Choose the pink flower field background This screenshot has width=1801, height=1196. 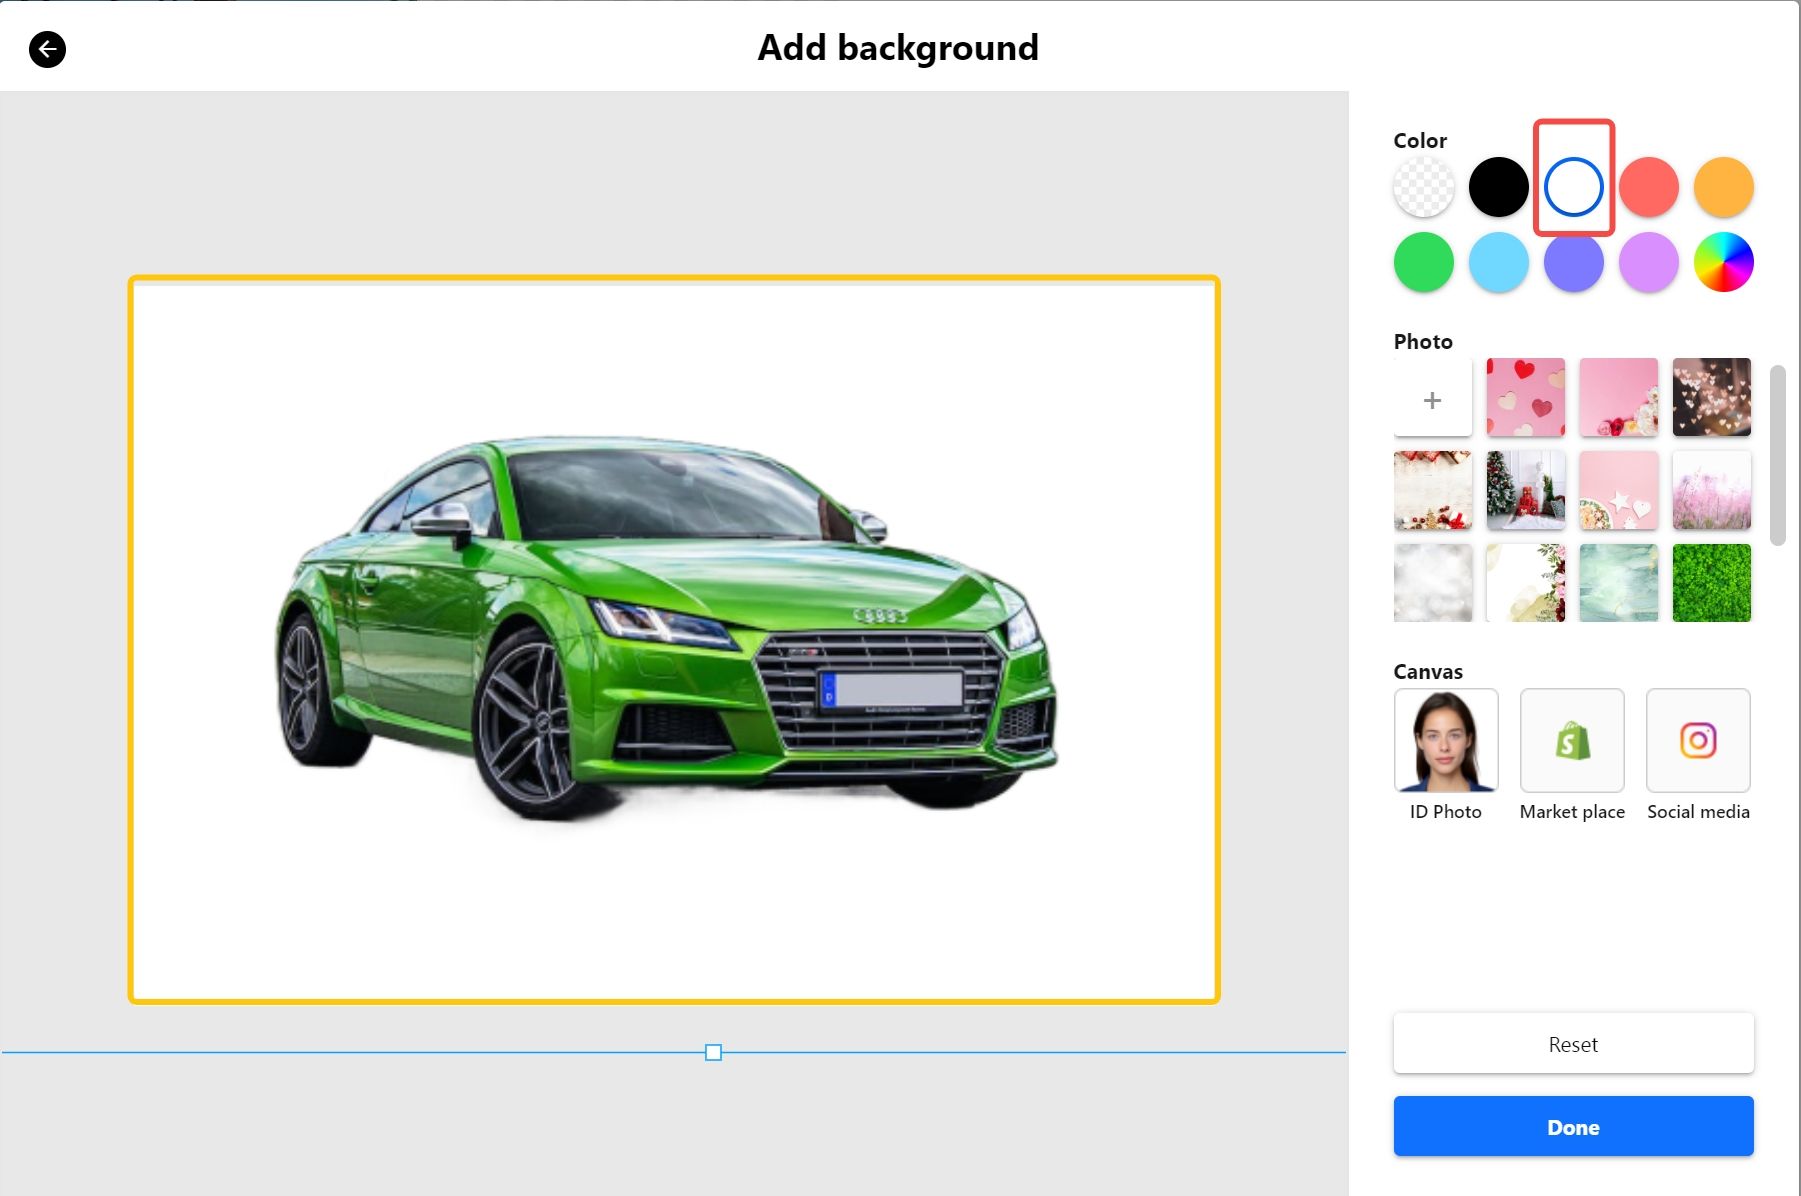(x=1711, y=490)
